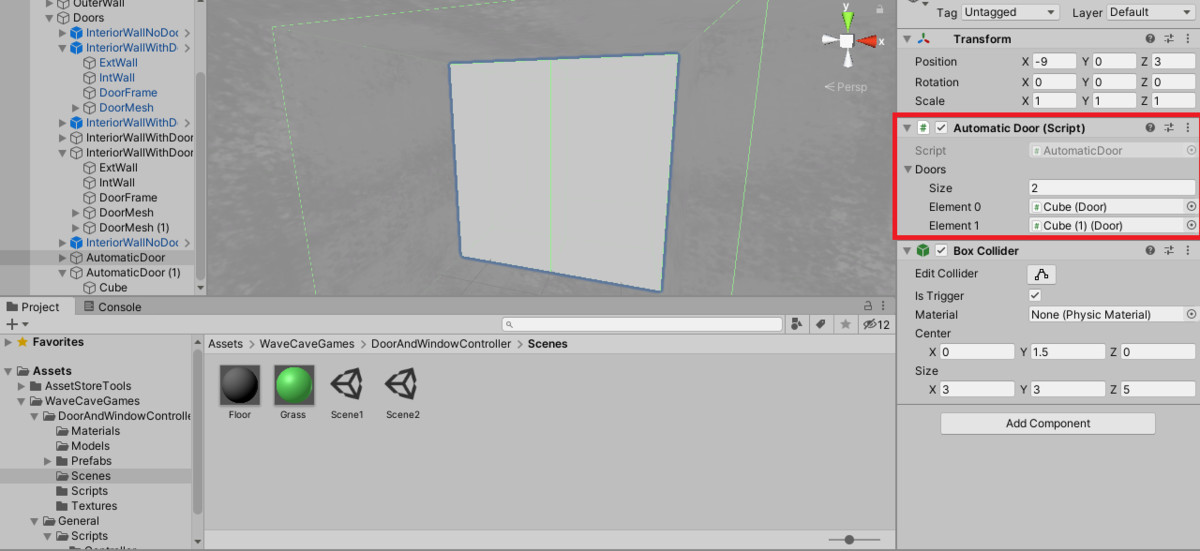Save search to favorites star icon
1200x551 pixels.
click(845, 324)
